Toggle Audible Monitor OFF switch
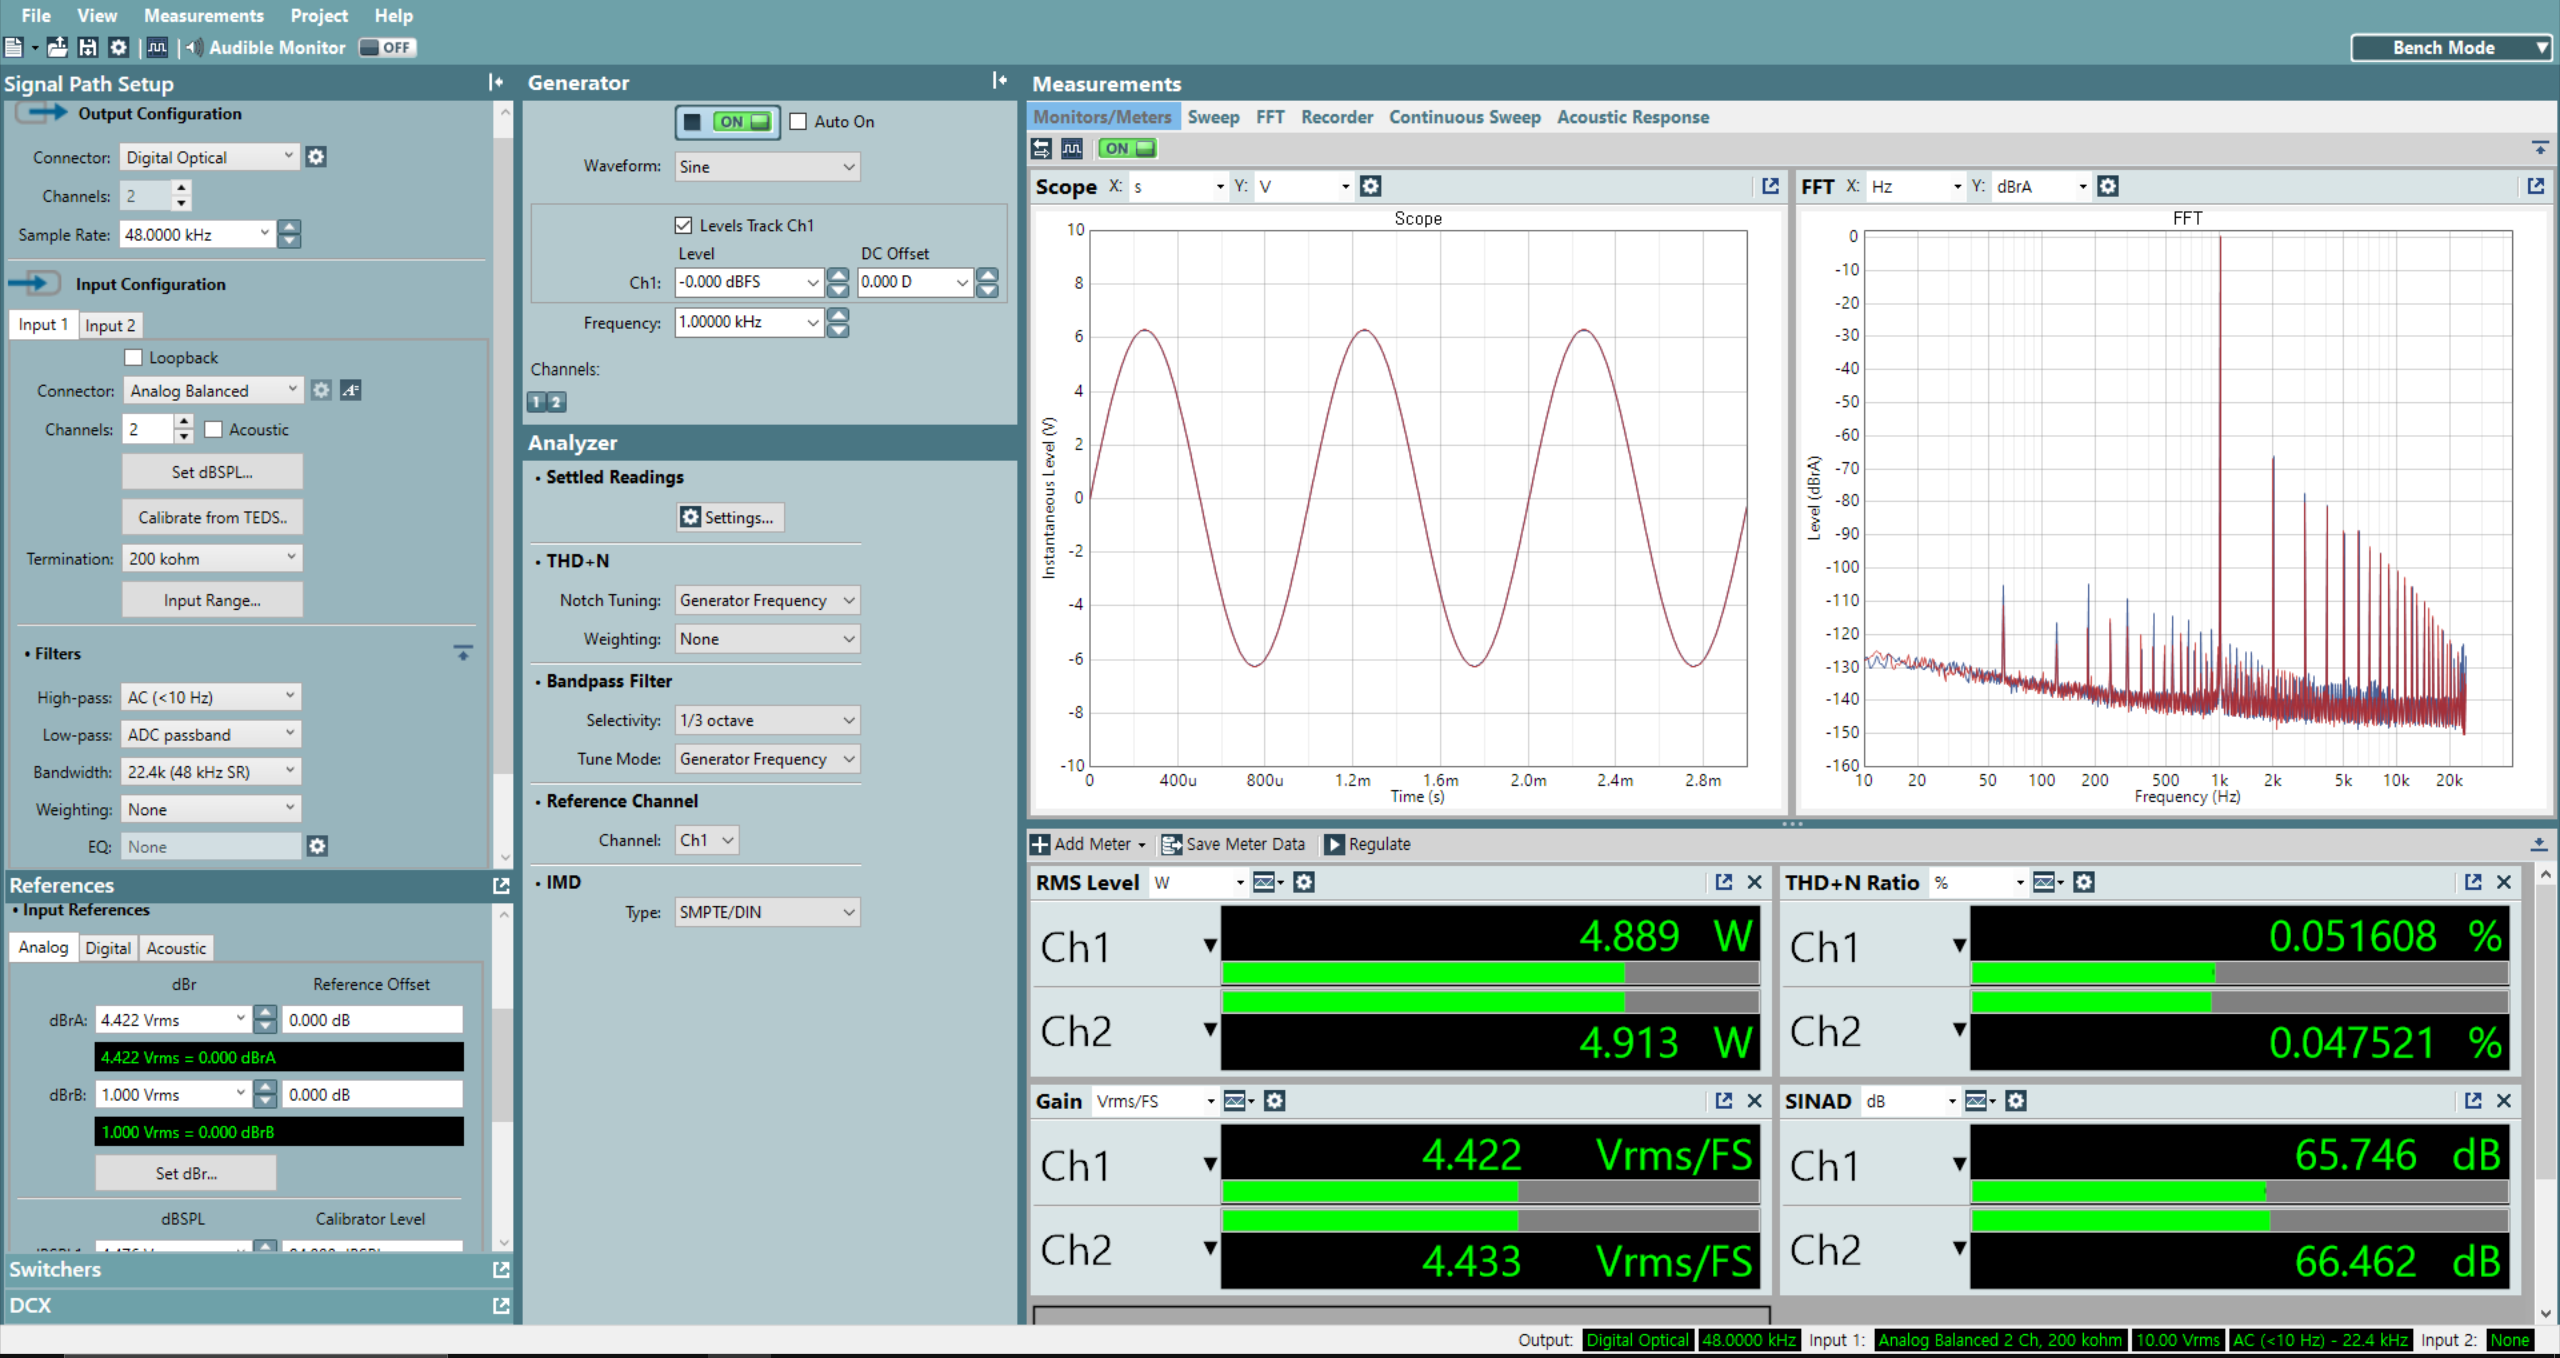This screenshot has height=1358, width=2560. [388, 47]
